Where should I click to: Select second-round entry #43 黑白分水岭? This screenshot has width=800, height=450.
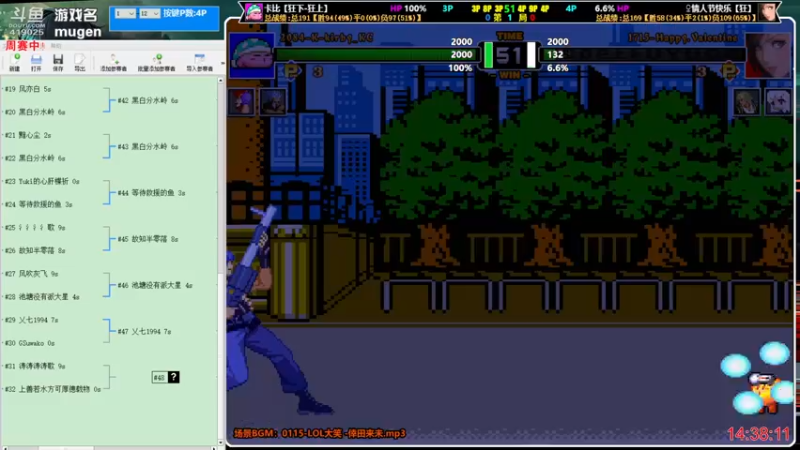148,146
